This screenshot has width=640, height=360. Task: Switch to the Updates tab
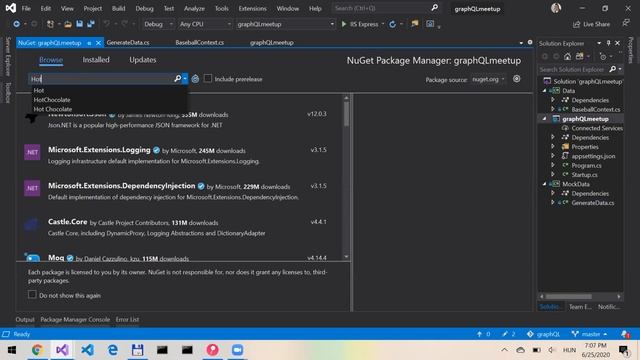[142, 60]
